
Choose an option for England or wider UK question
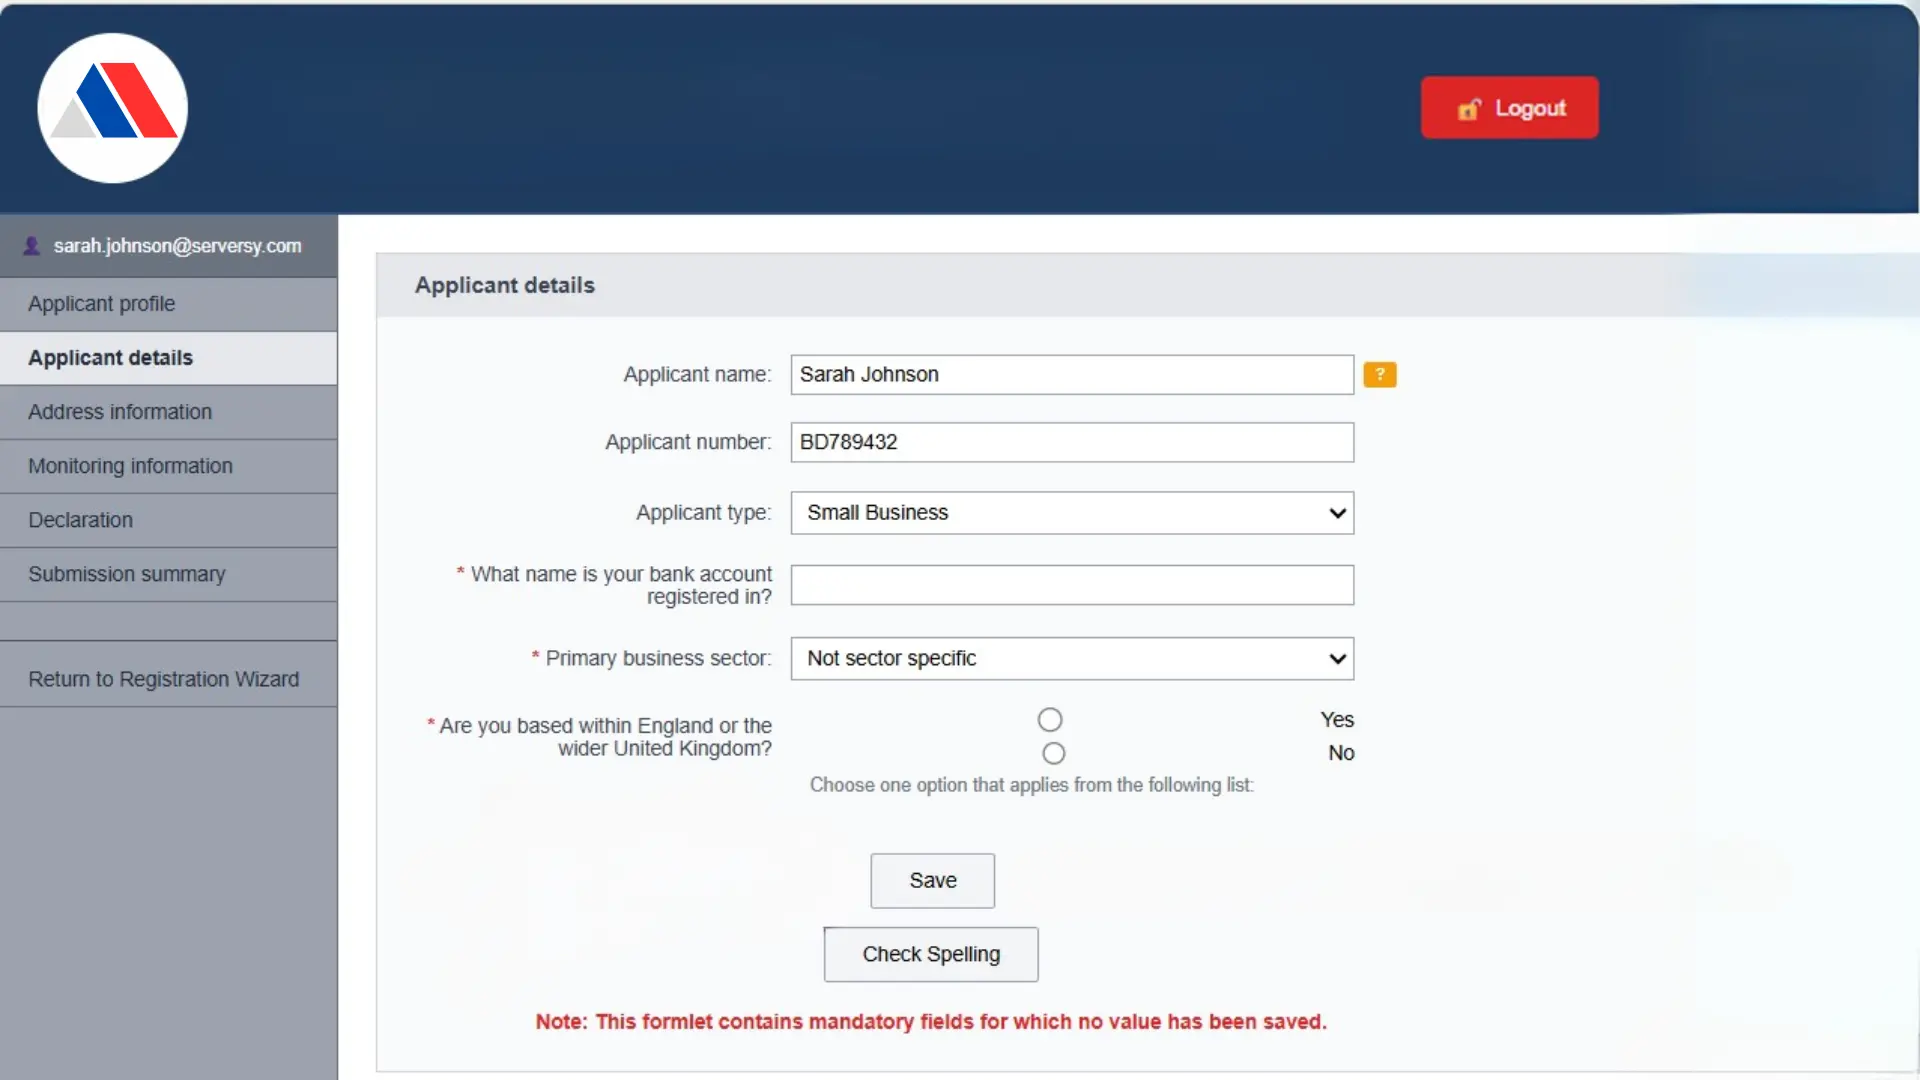pos(1050,719)
